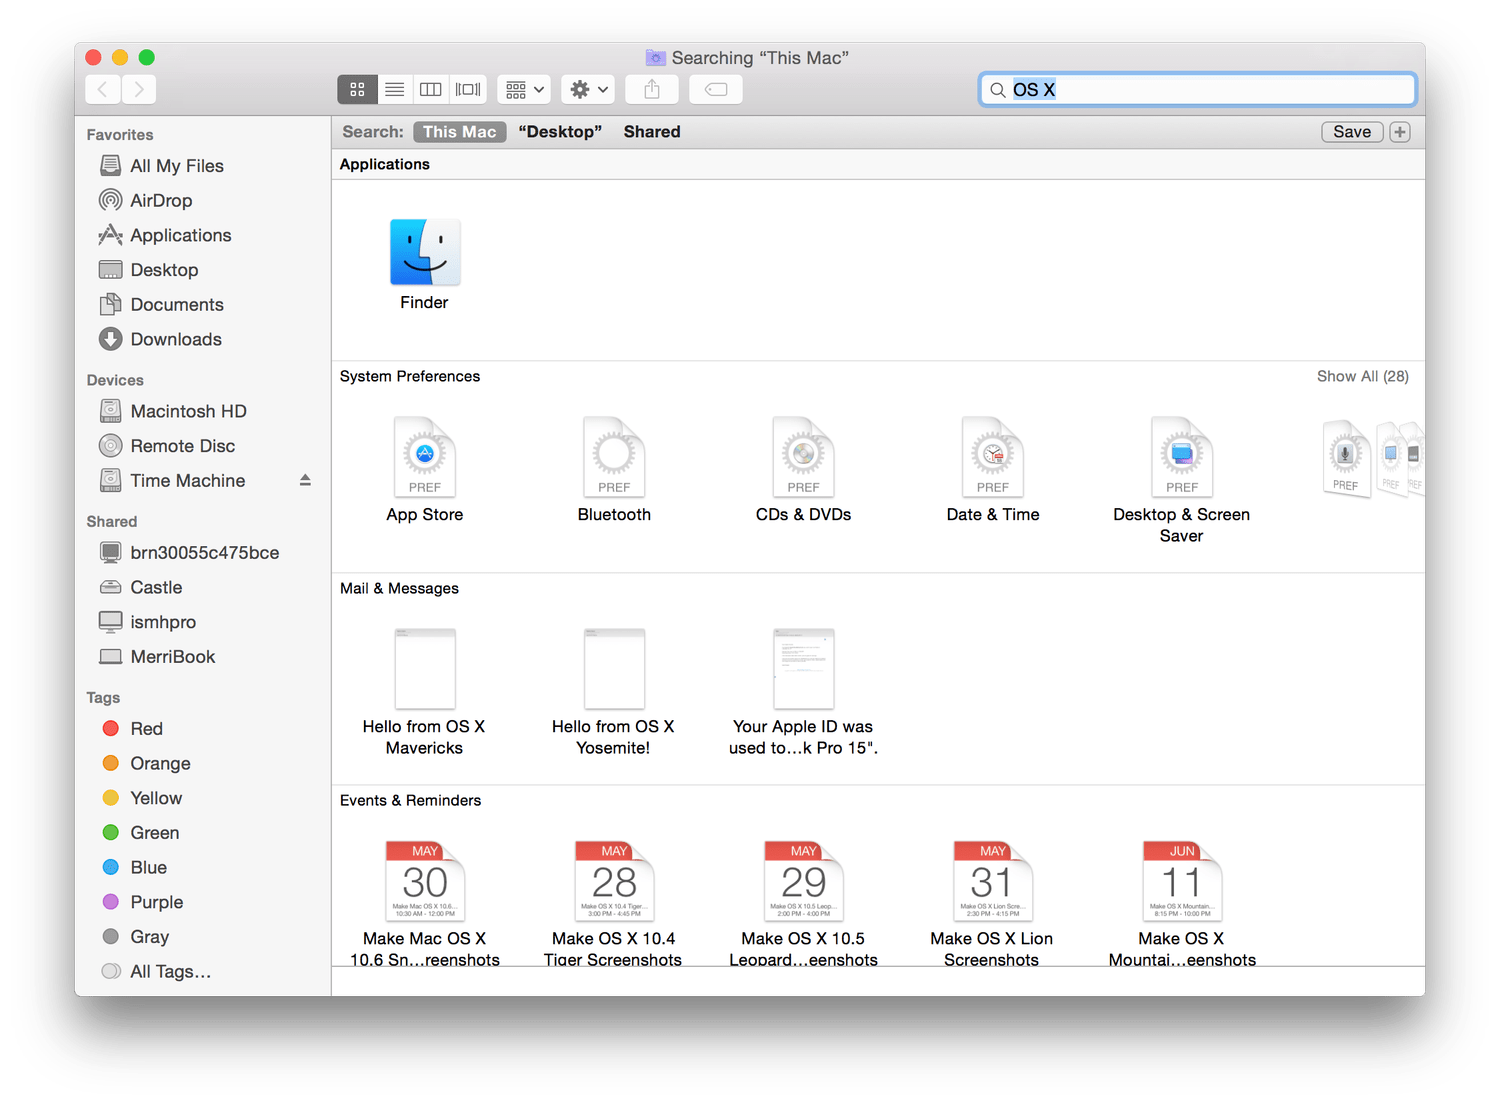
Task: Click the Edit Tags toolbar icon
Action: 716,90
